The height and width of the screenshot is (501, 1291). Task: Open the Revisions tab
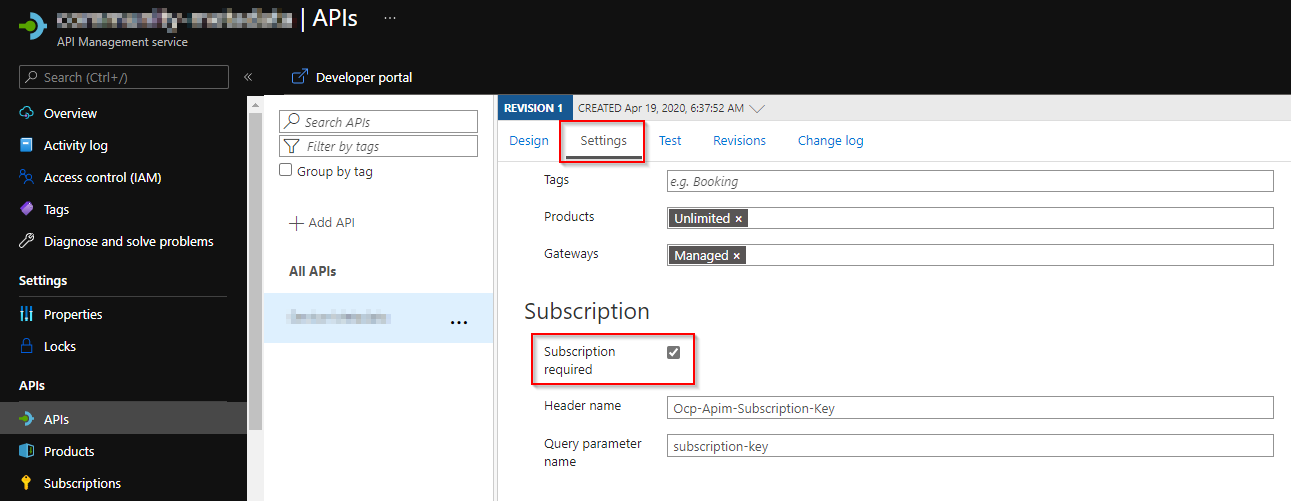pyautogui.click(x=739, y=141)
